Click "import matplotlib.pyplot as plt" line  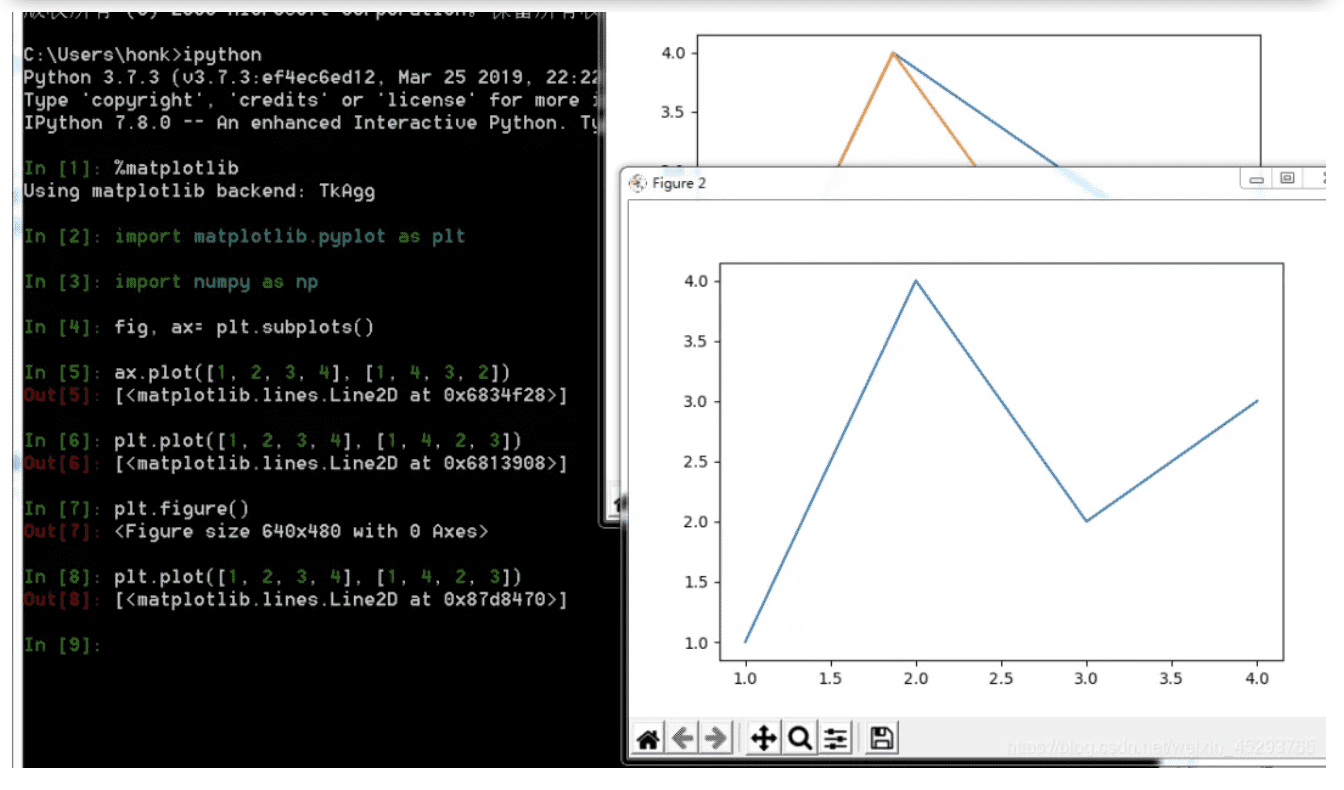point(290,237)
